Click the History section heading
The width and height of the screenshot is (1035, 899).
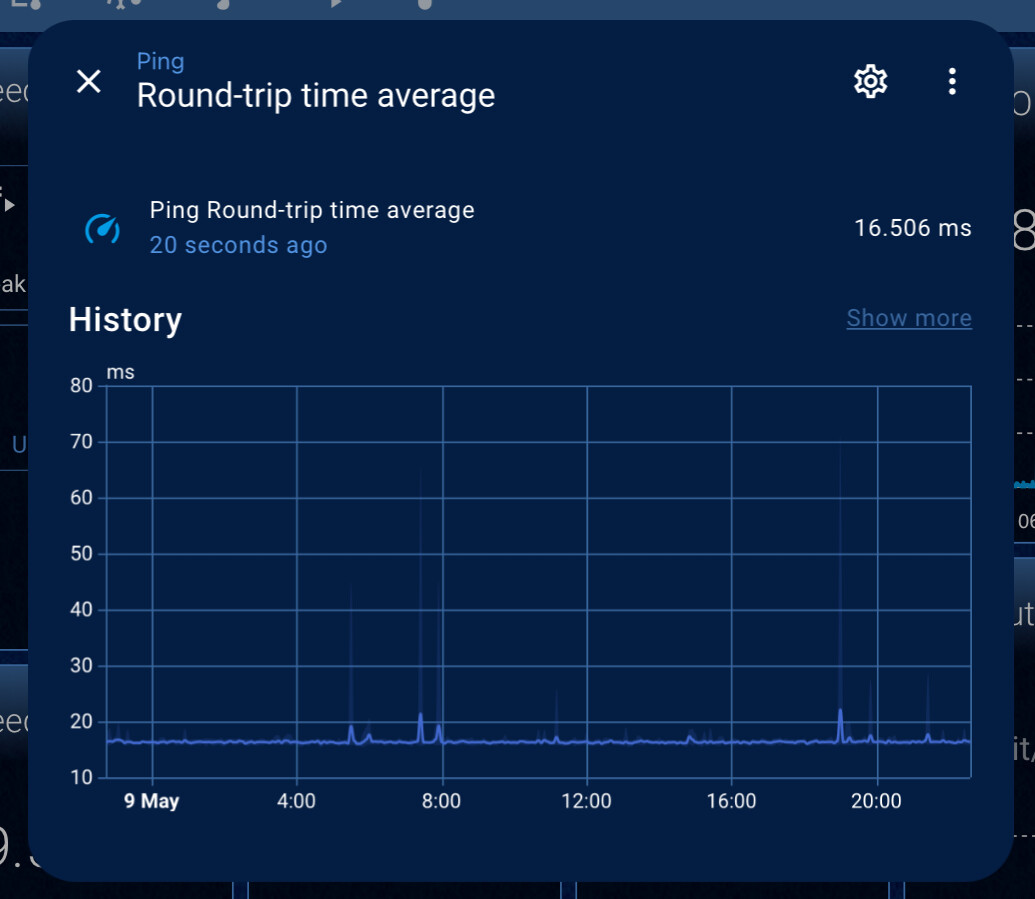pyautogui.click(x=125, y=320)
